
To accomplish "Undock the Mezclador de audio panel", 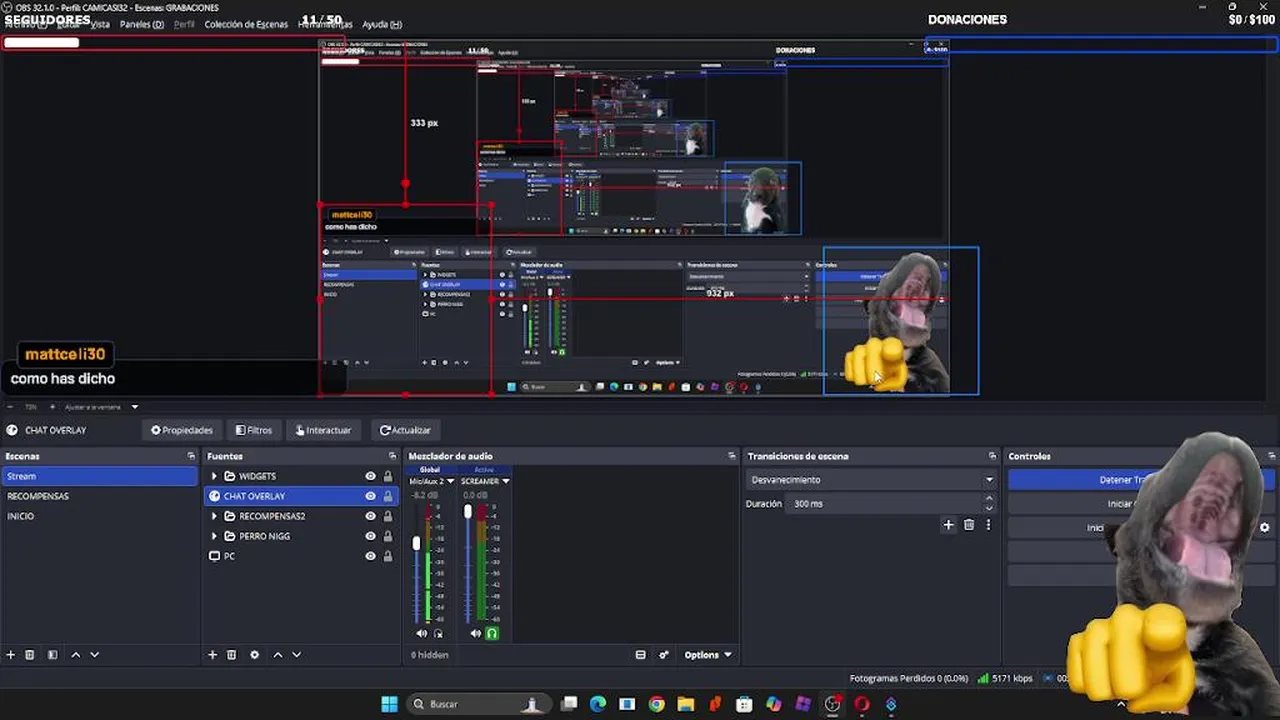I will click(732, 456).
